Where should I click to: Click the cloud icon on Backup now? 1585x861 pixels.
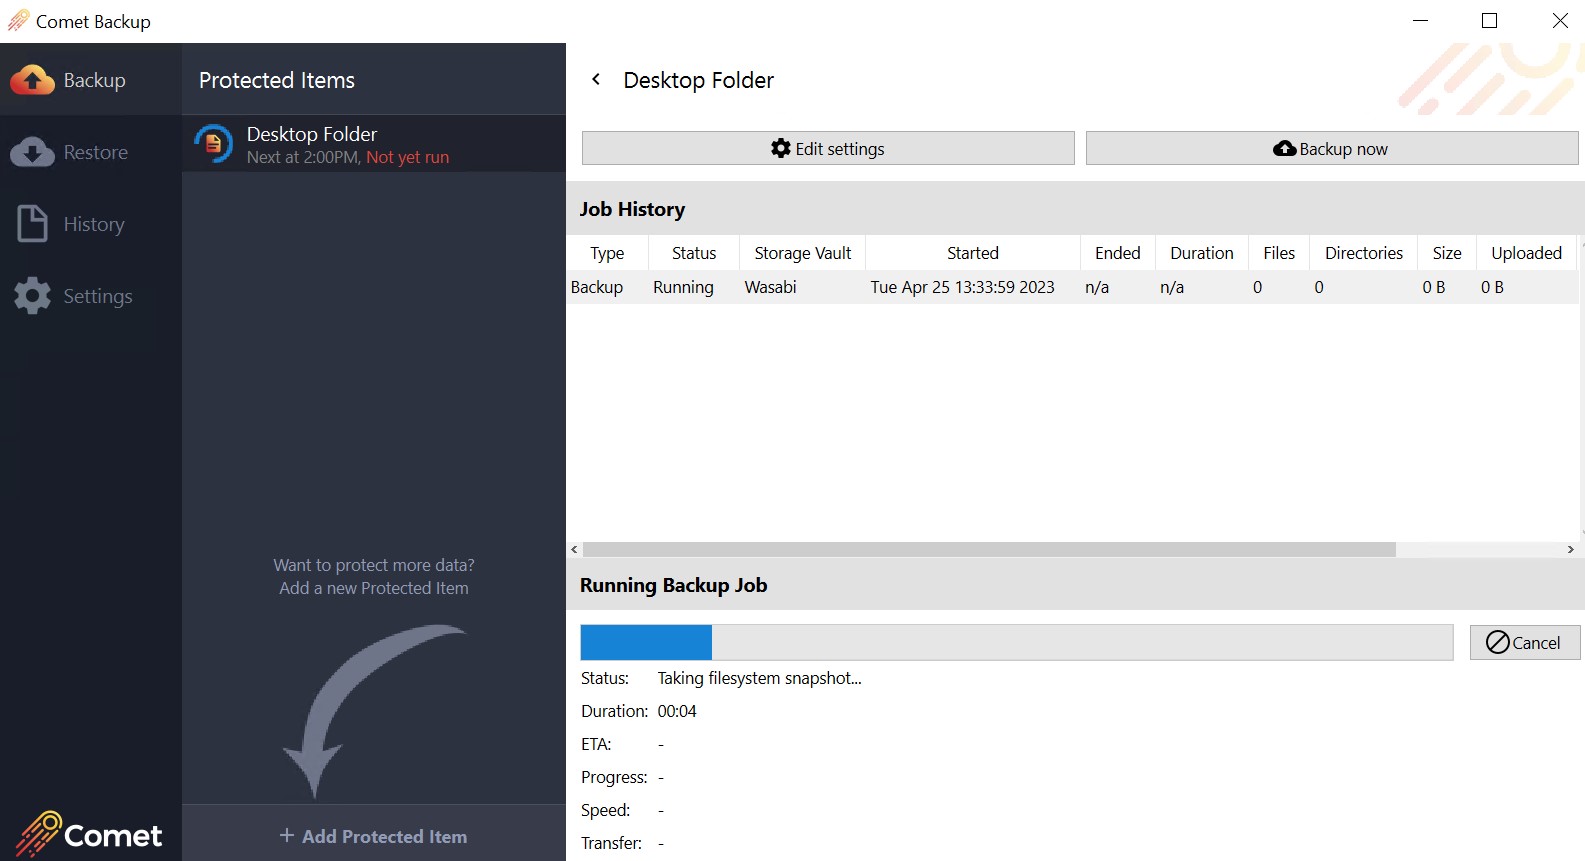coord(1285,148)
